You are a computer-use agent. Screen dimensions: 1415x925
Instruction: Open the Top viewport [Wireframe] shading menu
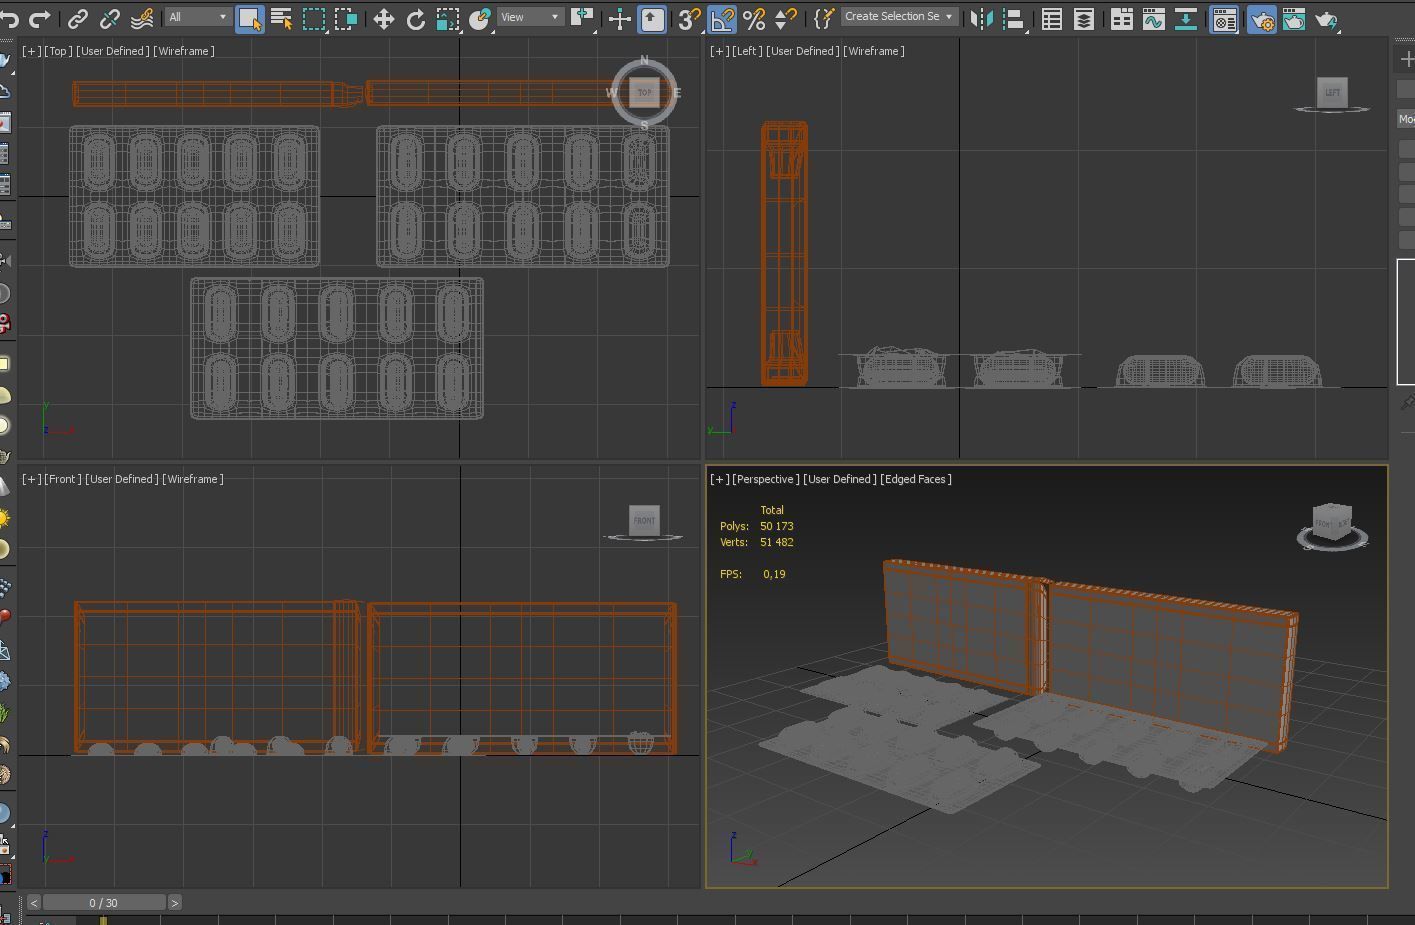[x=183, y=51]
